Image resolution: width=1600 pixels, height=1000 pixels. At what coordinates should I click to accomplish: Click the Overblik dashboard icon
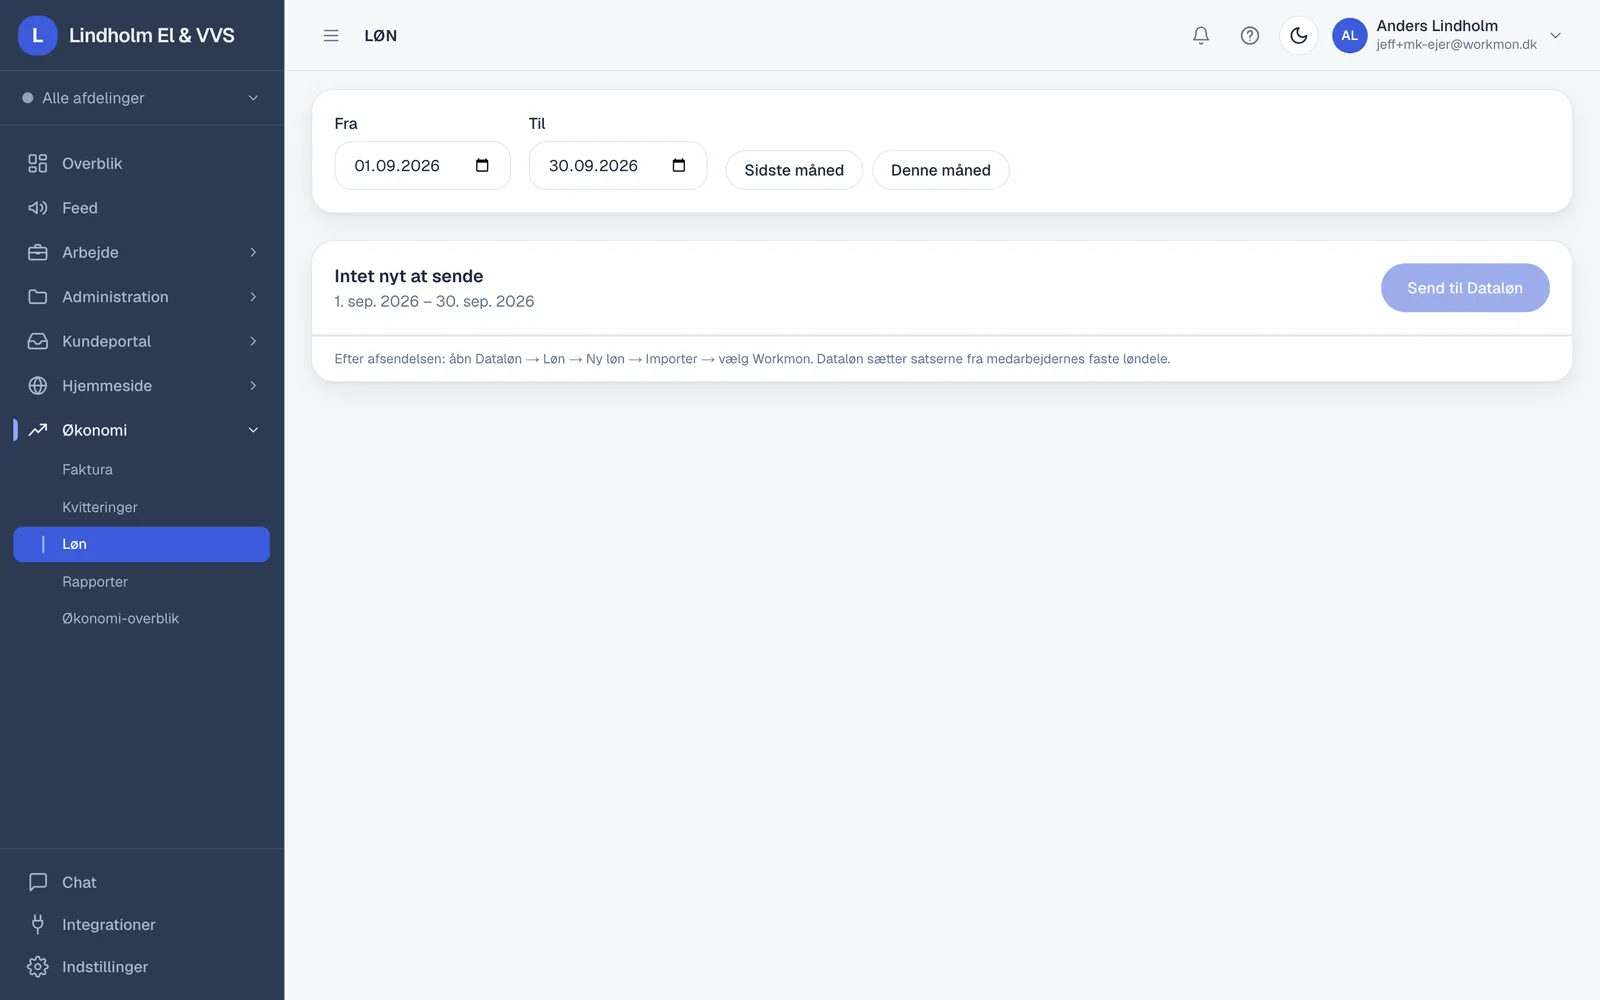38,164
